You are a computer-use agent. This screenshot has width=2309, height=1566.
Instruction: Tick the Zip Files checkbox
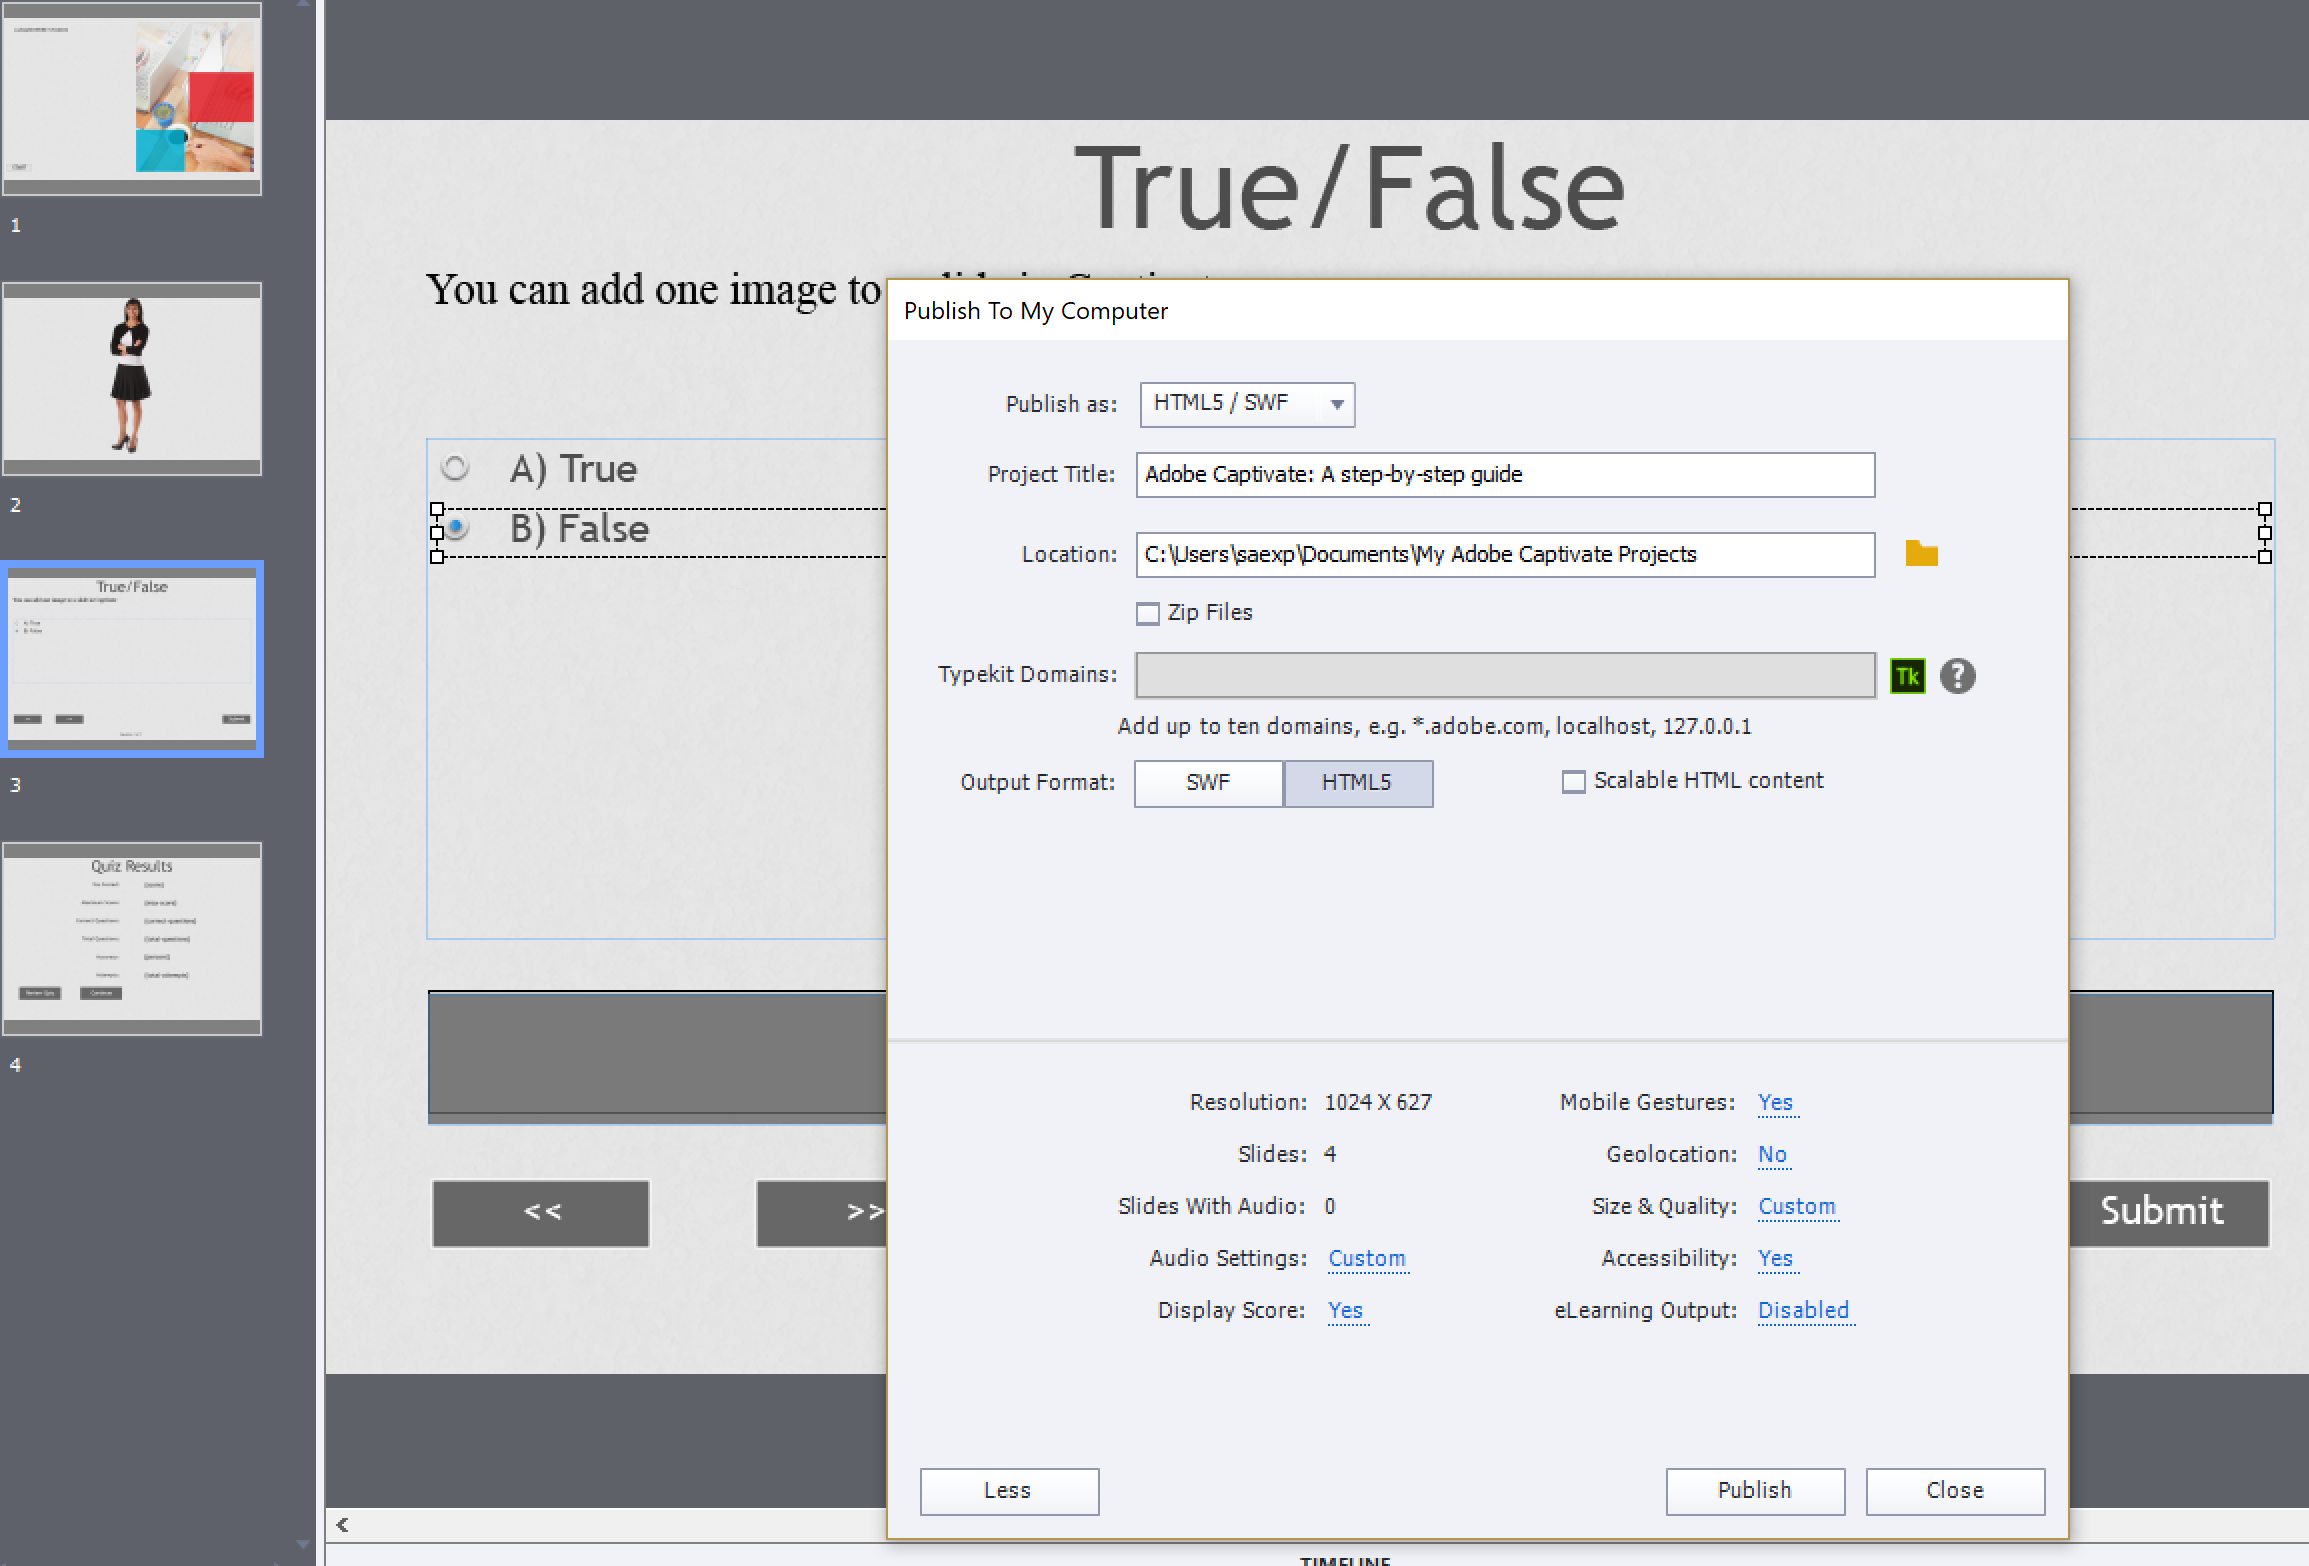point(1148,613)
